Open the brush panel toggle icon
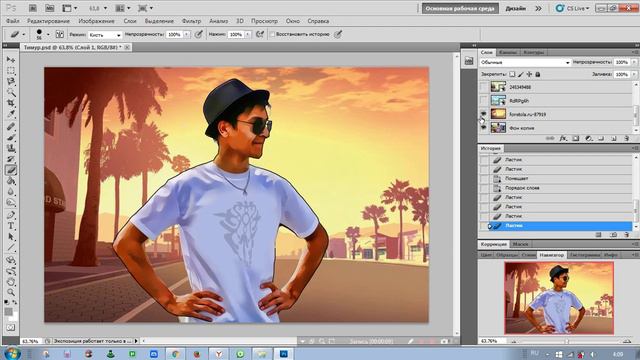 [x=60, y=34]
